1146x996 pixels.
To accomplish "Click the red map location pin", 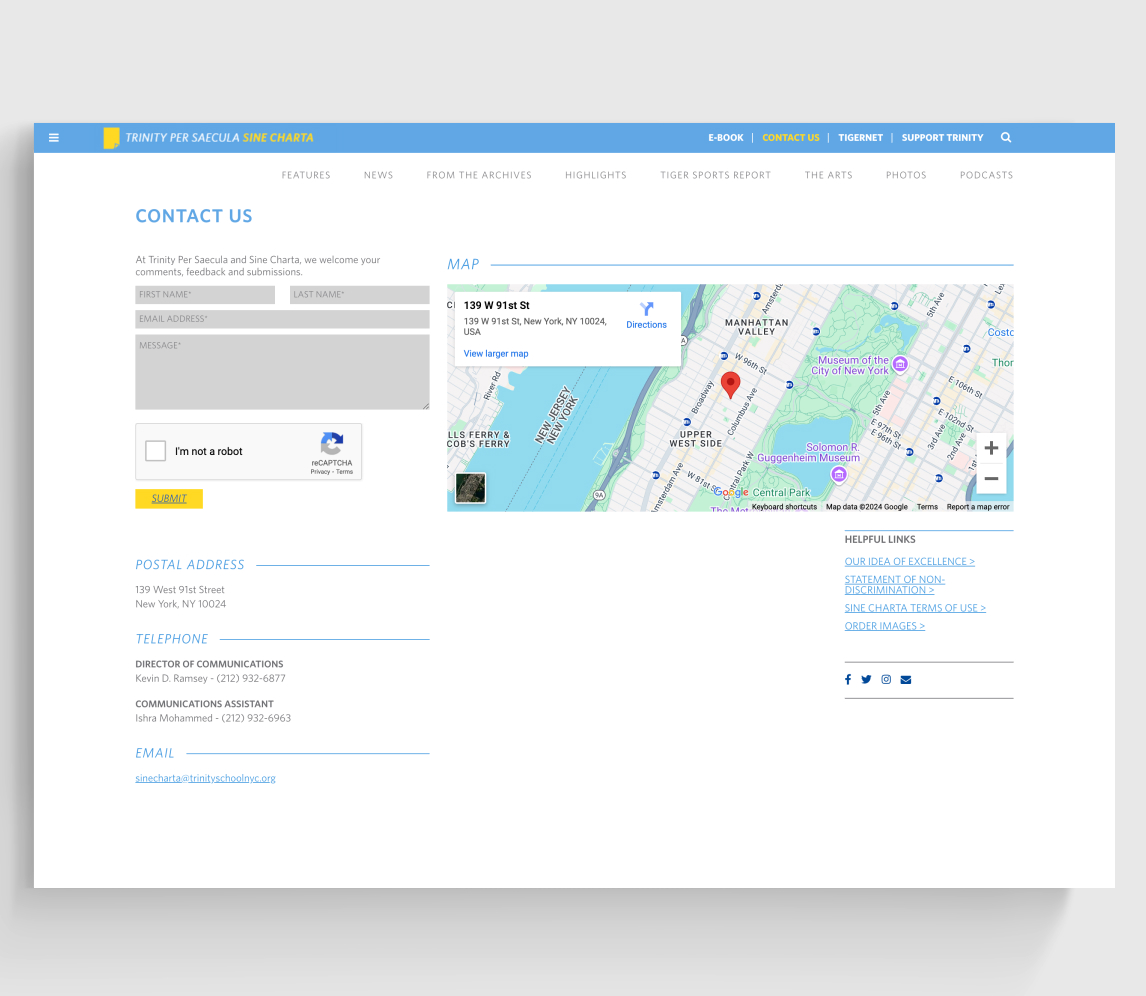I will pos(731,384).
